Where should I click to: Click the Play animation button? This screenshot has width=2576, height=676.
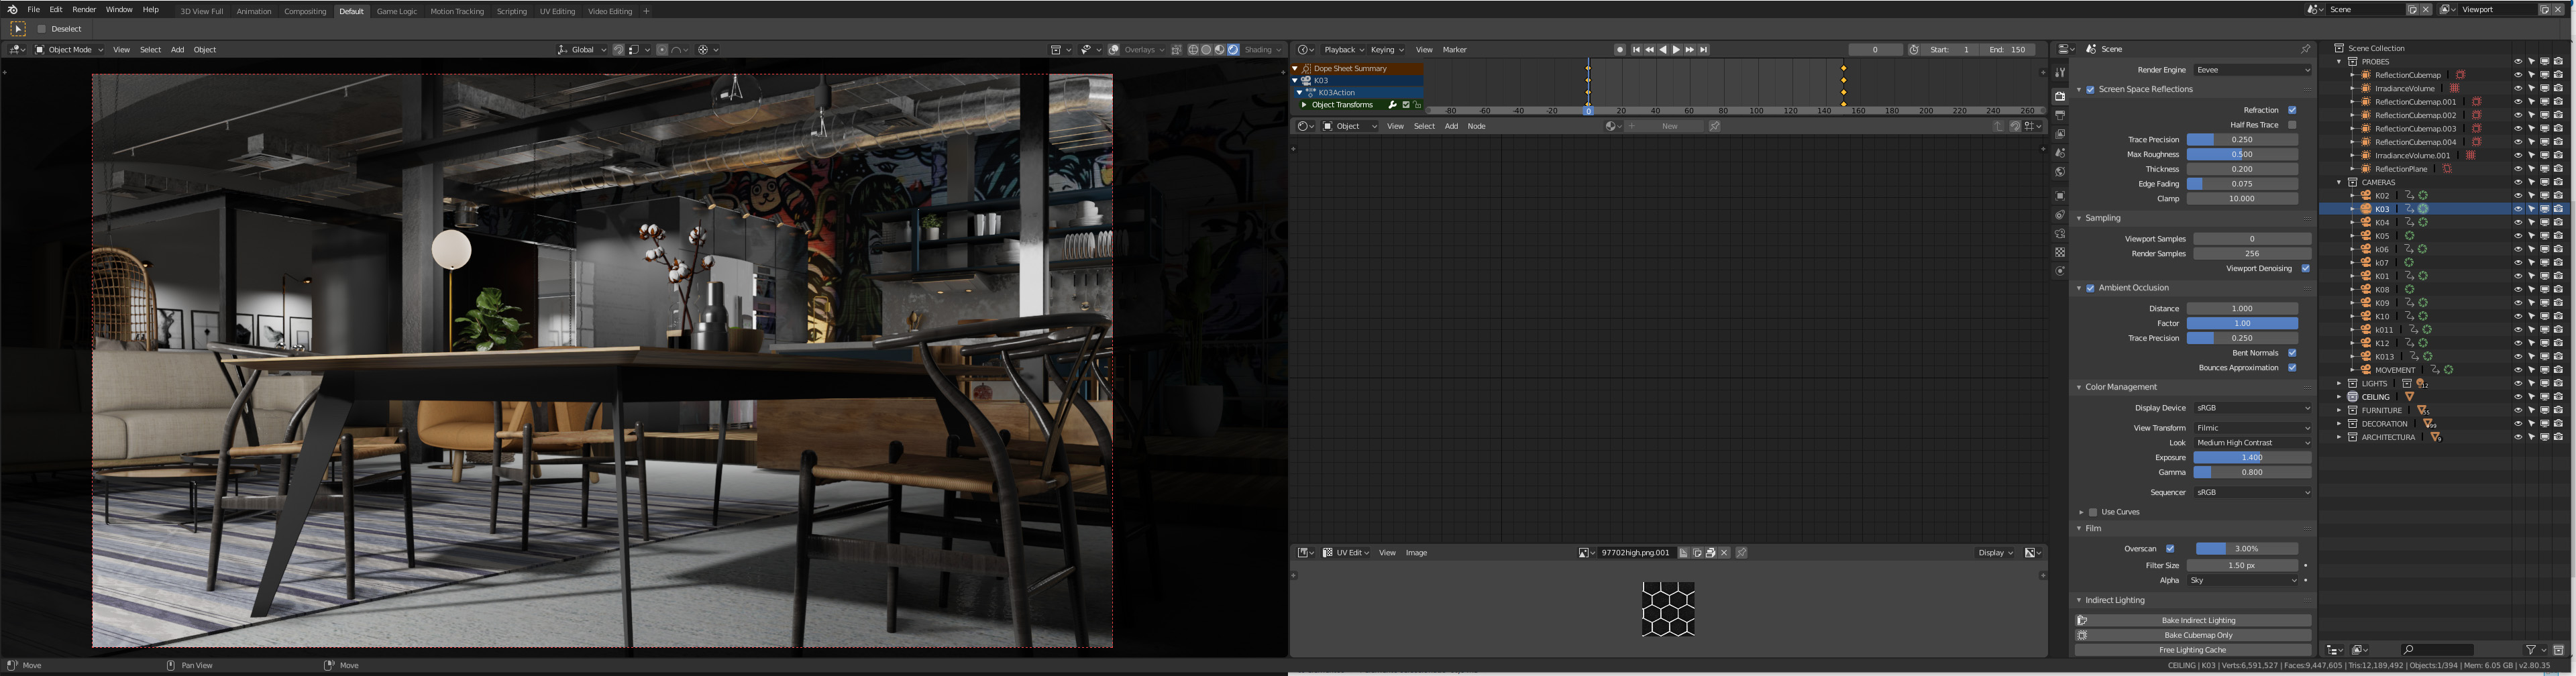[x=1677, y=50]
